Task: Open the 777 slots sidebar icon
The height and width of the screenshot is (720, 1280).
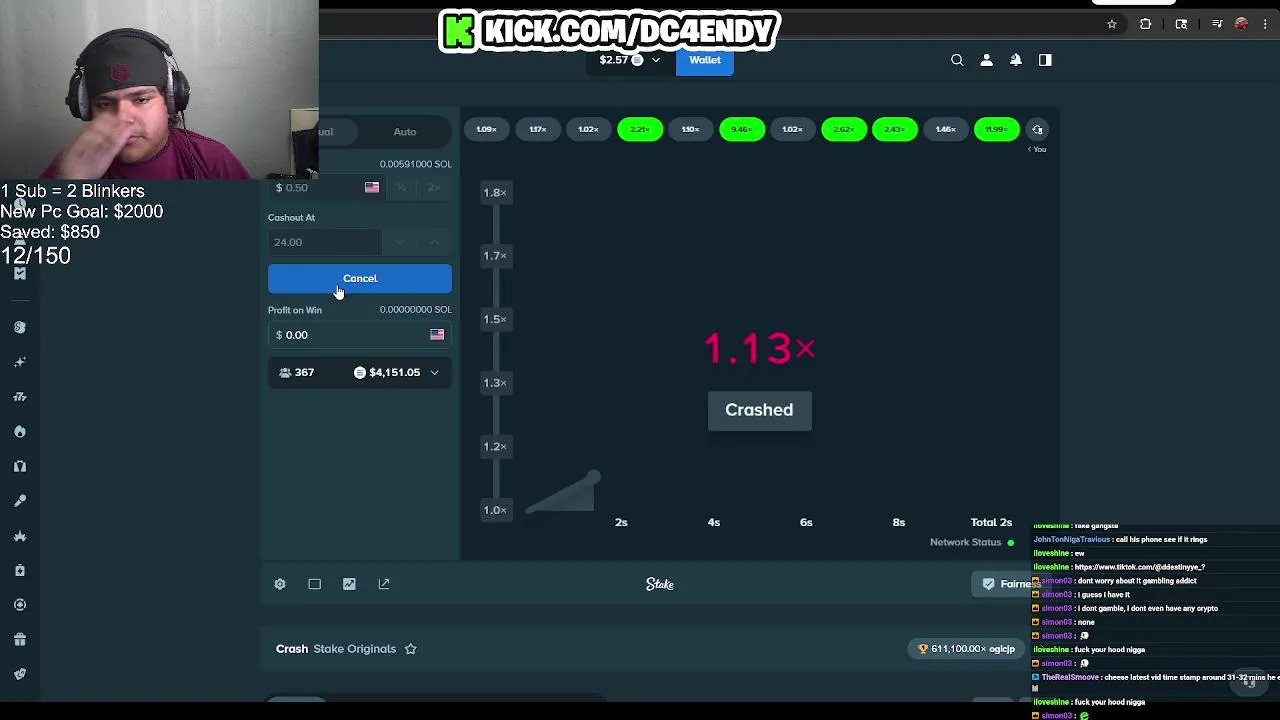Action: click(x=19, y=397)
